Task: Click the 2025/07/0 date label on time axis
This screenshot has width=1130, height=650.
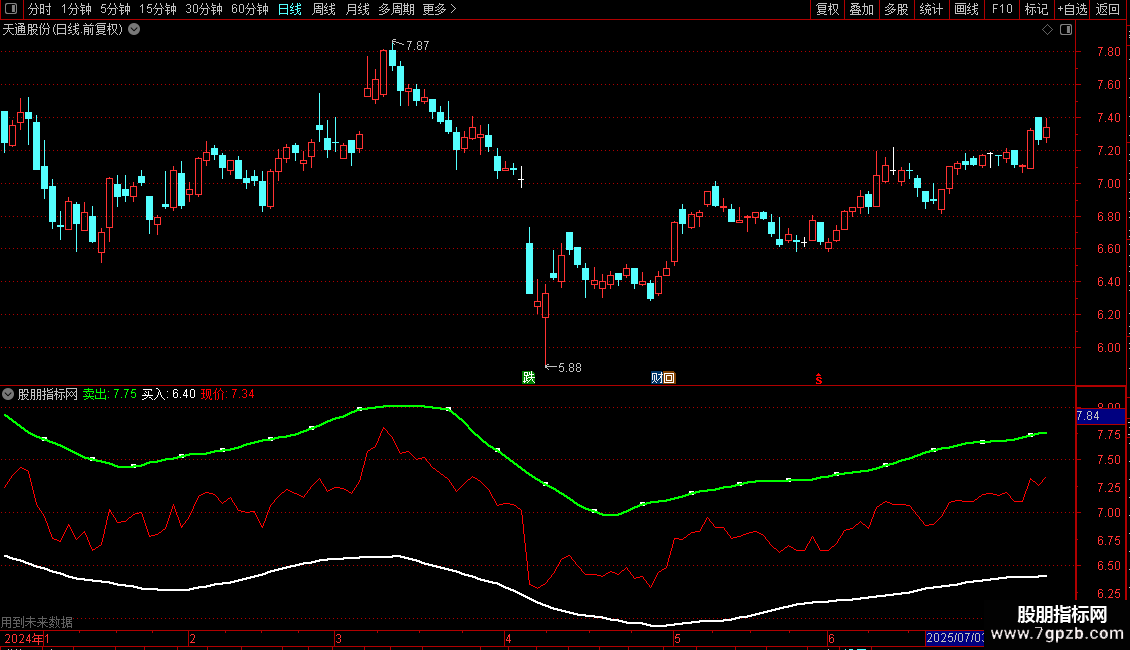Action: pyautogui.click(x=955, y=638)
